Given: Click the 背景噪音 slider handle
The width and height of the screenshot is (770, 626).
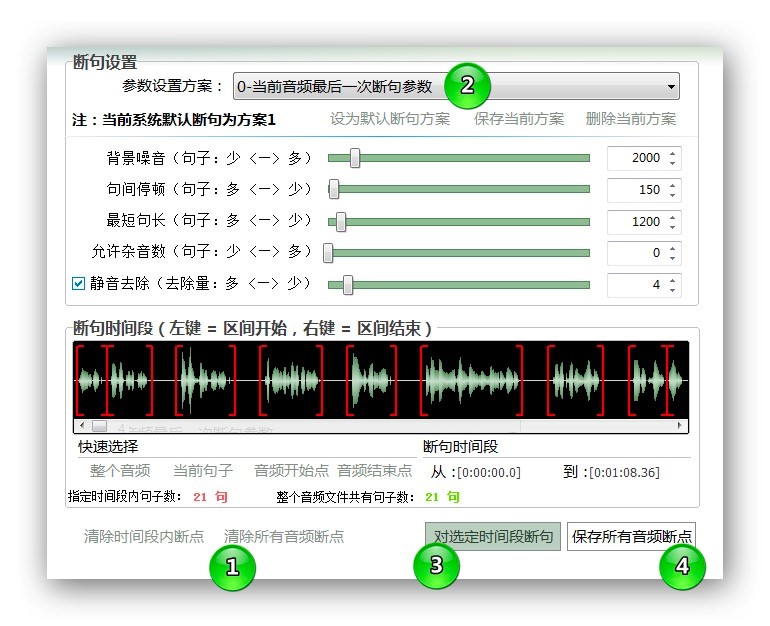Looking at the screenshot, I should (354, 158).
